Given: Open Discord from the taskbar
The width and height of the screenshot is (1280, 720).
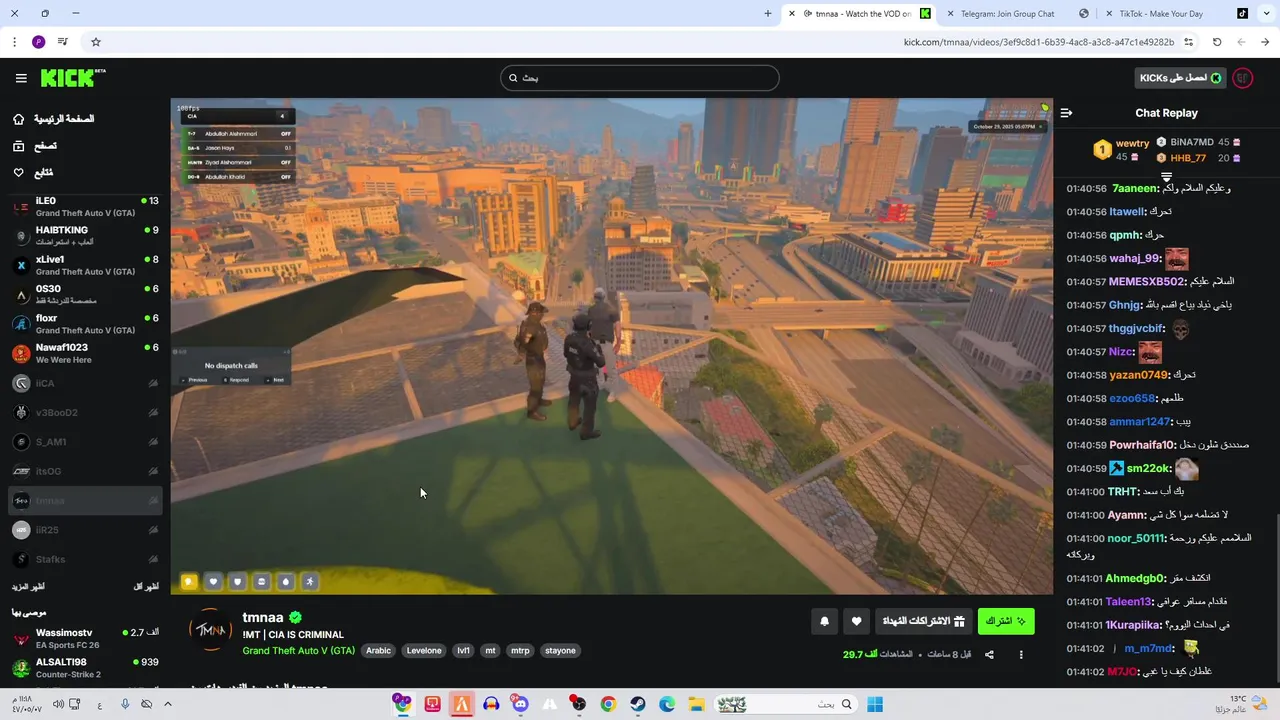Looking at the screenshot, I should point(520,704).
